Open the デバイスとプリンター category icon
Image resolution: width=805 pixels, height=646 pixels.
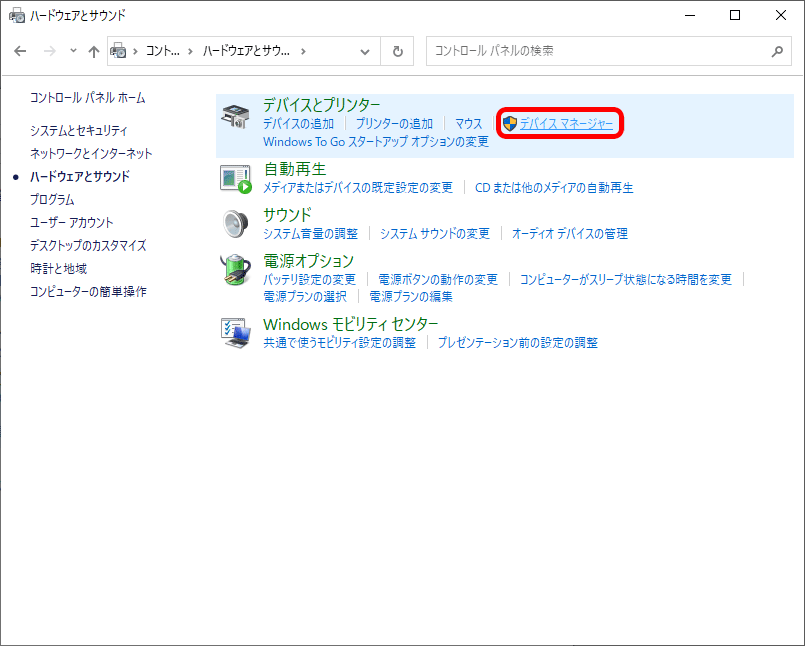point(235,117)
